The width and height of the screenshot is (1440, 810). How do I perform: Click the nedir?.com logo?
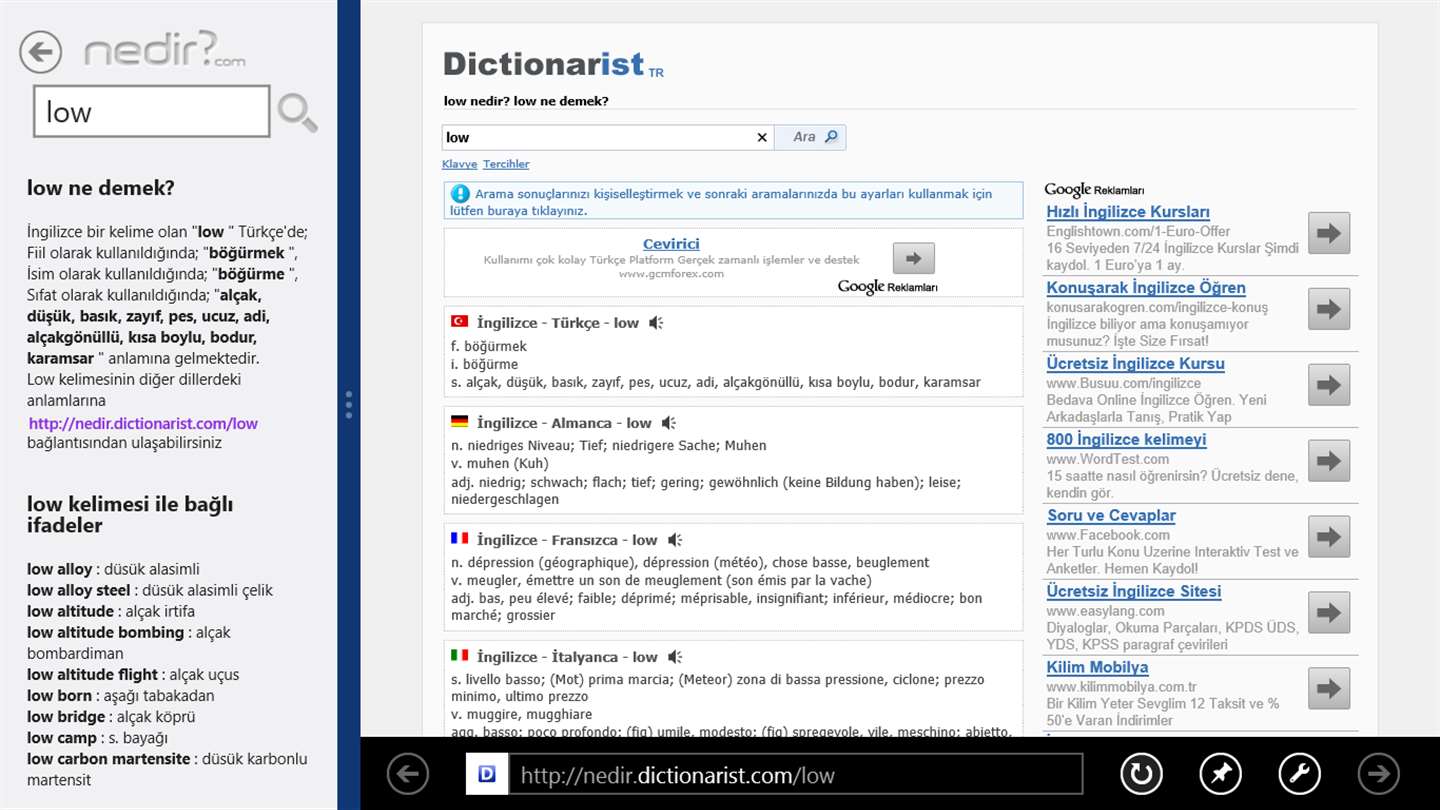point(165,51)
